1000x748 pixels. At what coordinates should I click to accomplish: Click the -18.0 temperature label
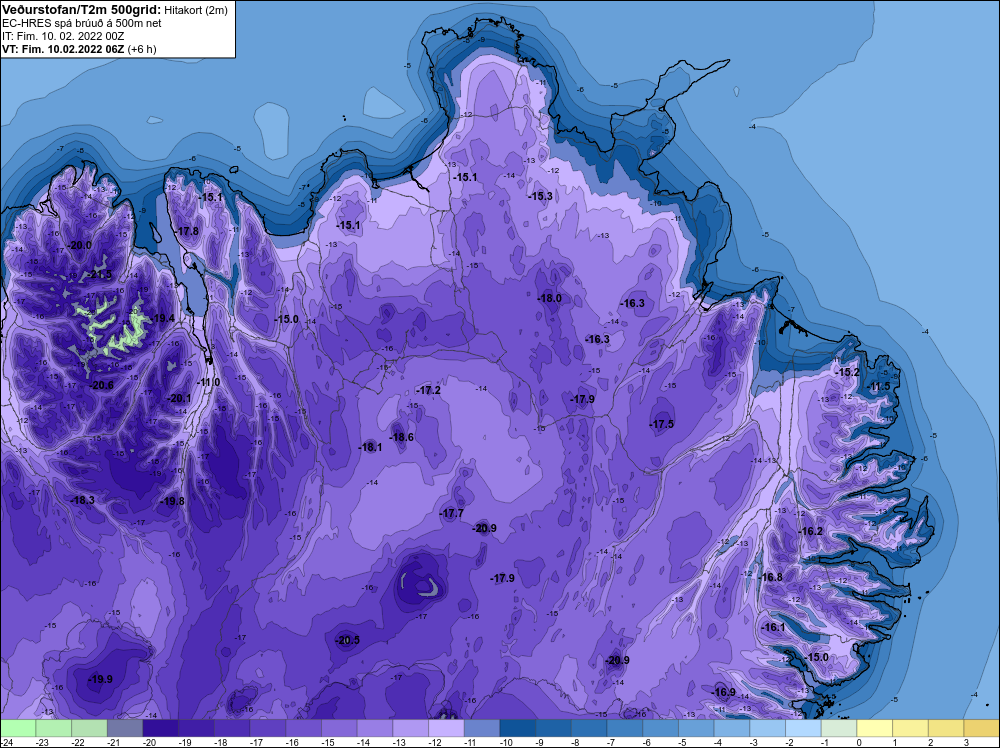click(550, 298)
